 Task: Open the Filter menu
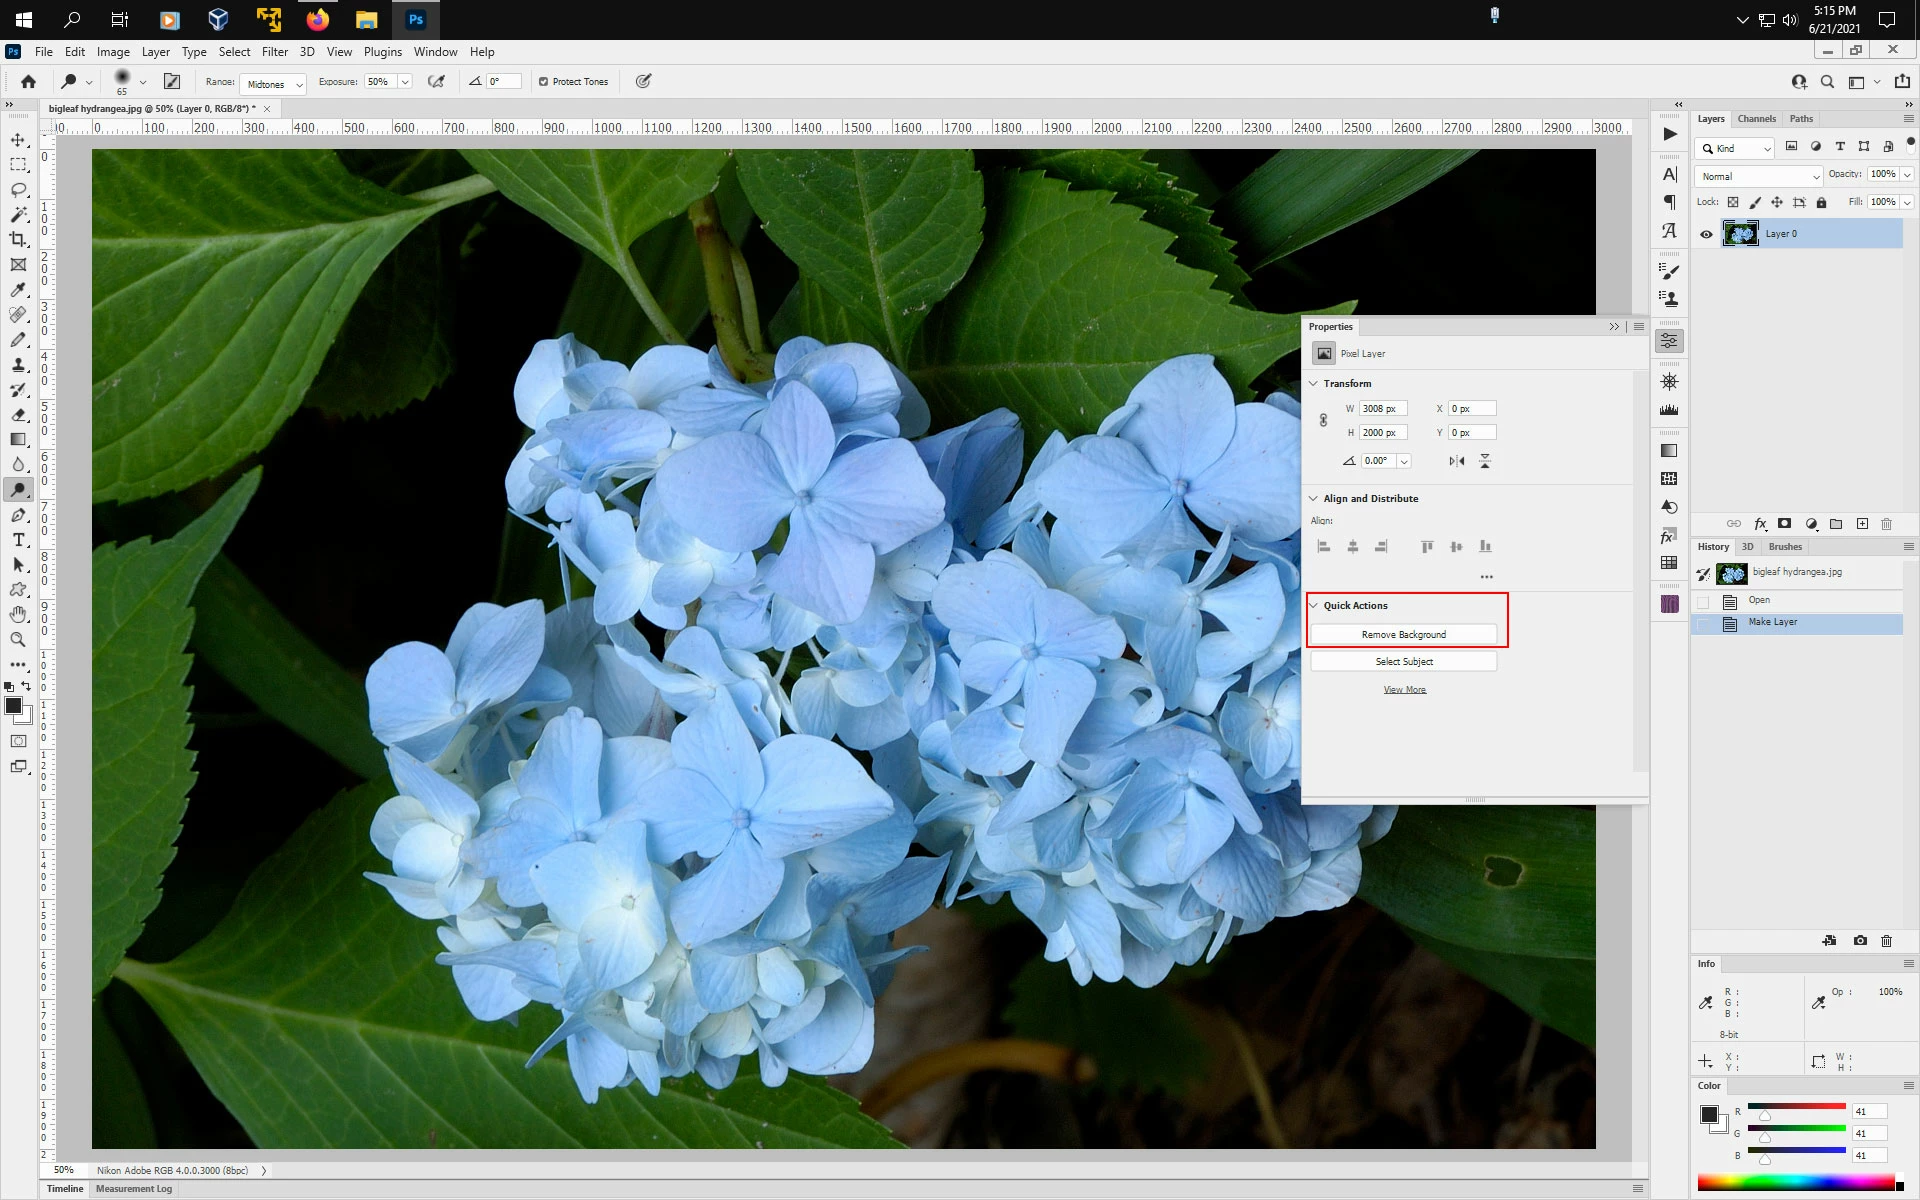pyautogui.click(x=274, y=52)
